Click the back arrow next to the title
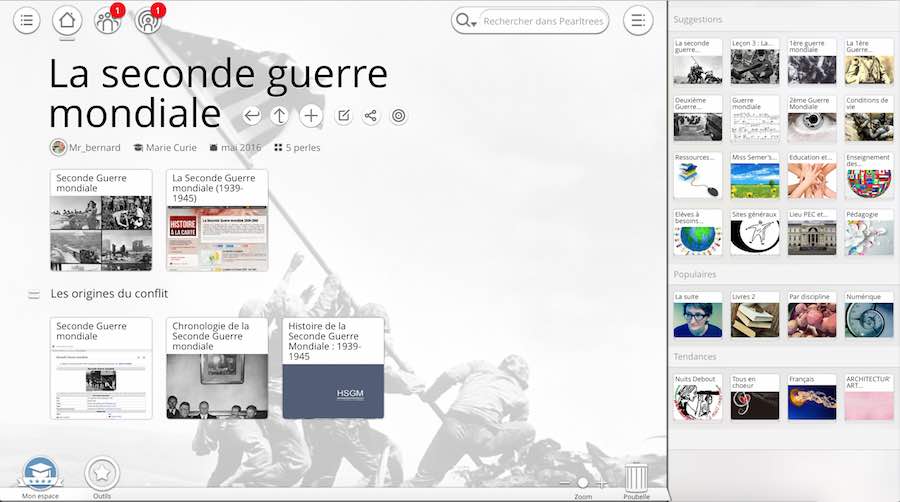This screenshot has width=900, height=502. (x=251, y=116)
